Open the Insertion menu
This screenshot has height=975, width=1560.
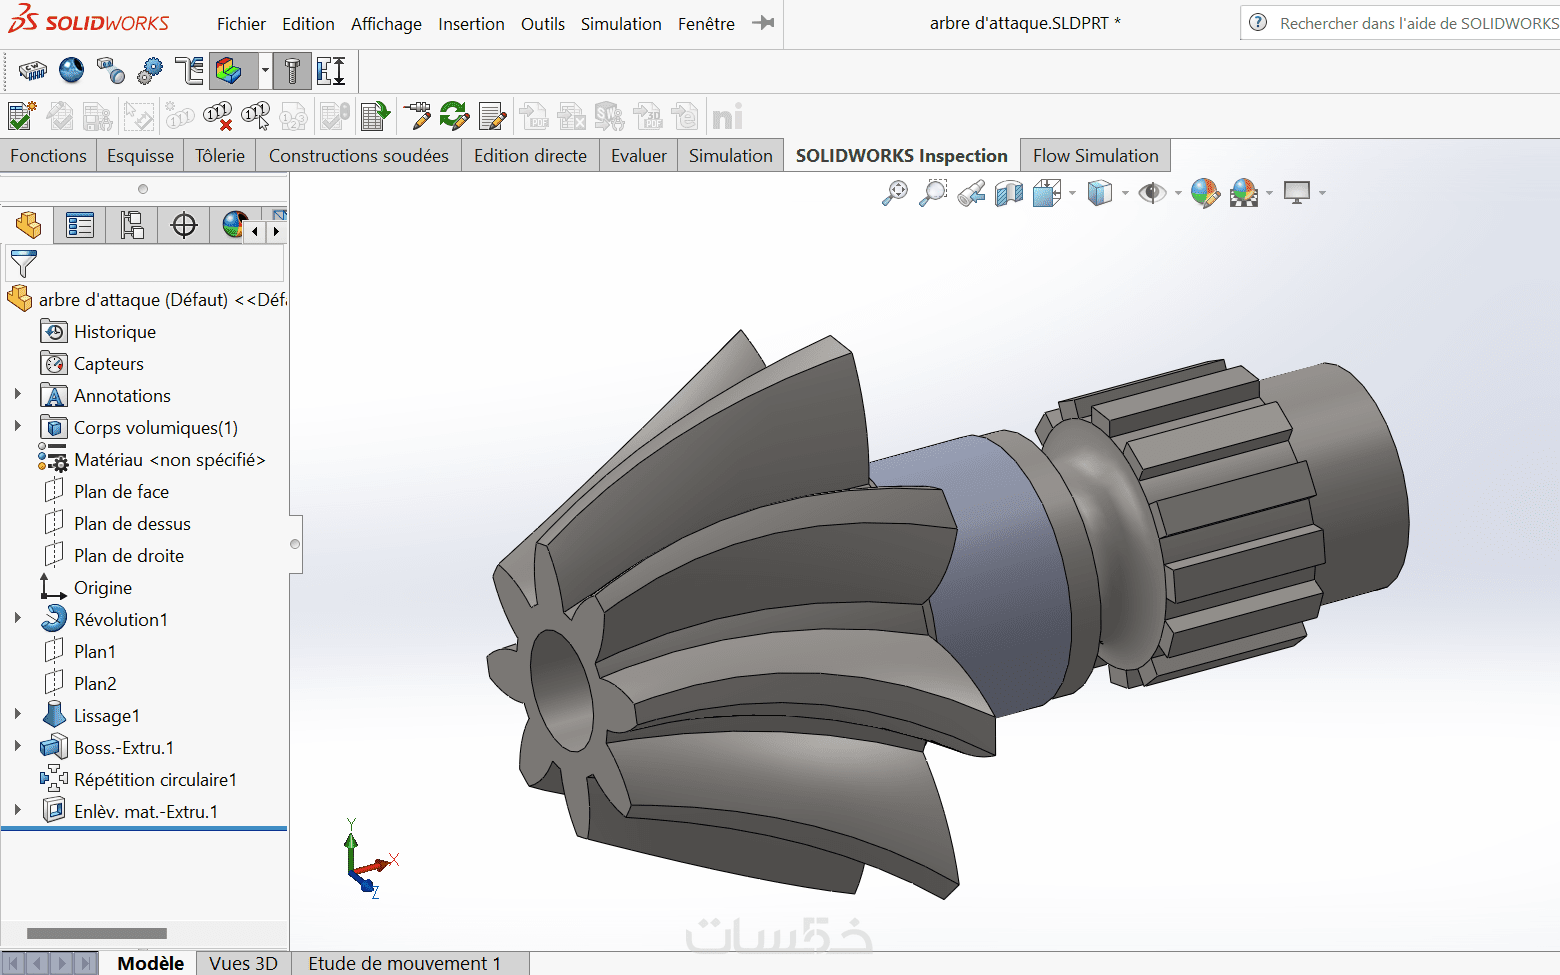(x=471, y=24)
